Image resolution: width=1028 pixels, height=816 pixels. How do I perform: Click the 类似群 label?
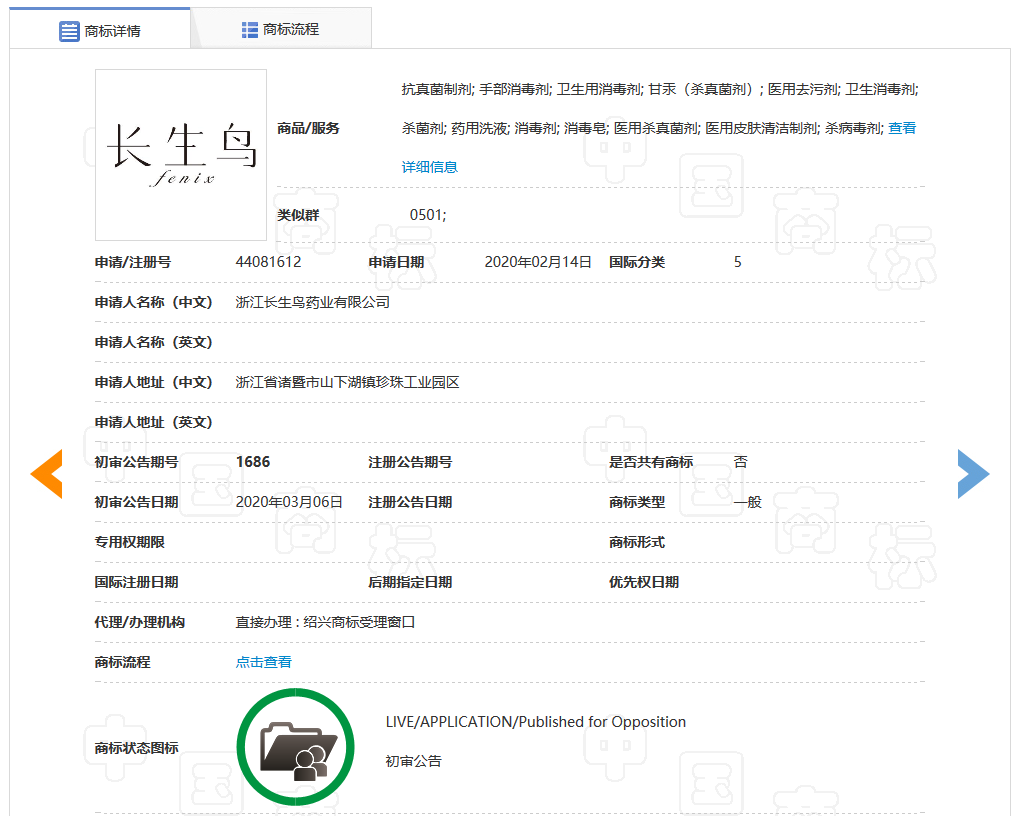pos(298,215)
